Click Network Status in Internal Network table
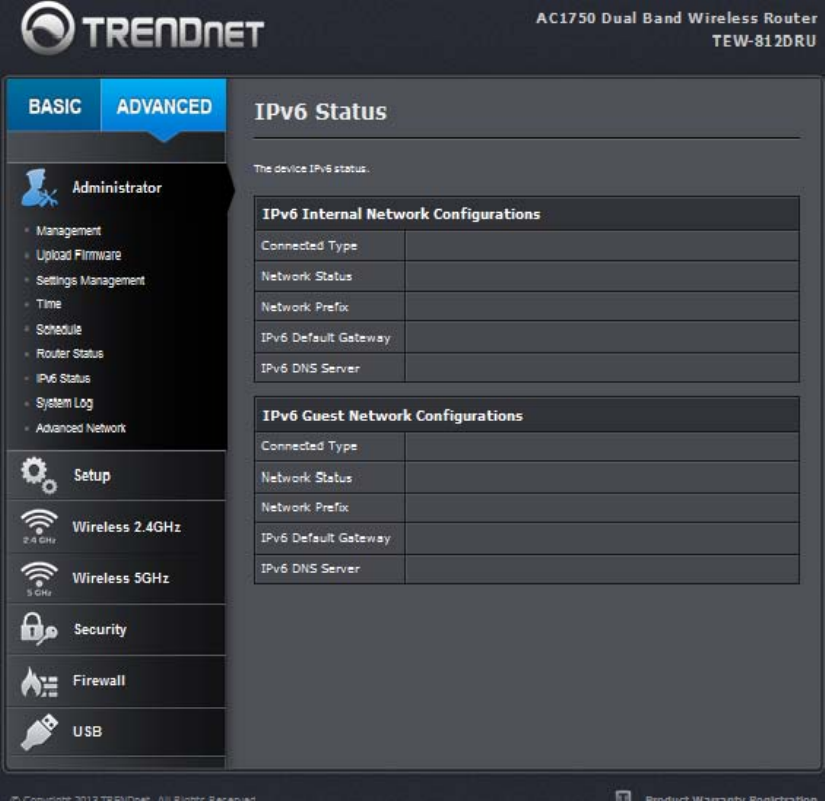The width and height of the screenshot is (825, 801). [306, 276]
